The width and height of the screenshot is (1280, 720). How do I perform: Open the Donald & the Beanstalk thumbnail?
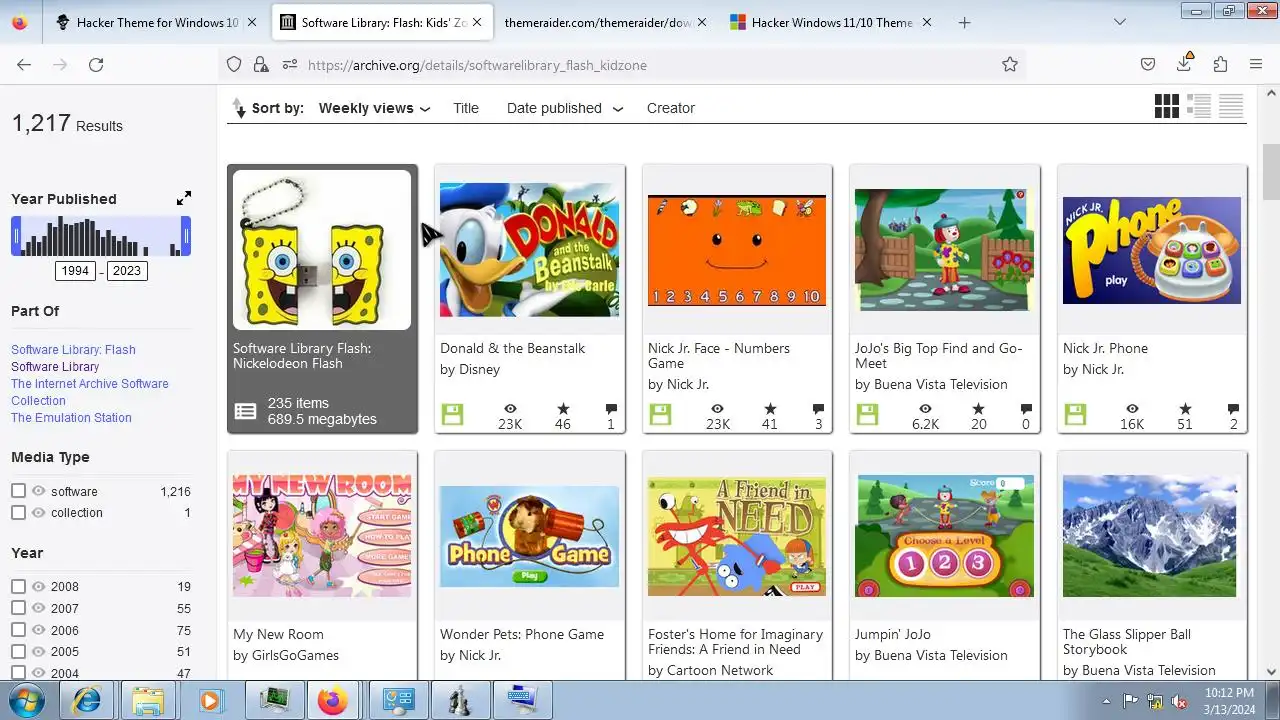[529, 250]
